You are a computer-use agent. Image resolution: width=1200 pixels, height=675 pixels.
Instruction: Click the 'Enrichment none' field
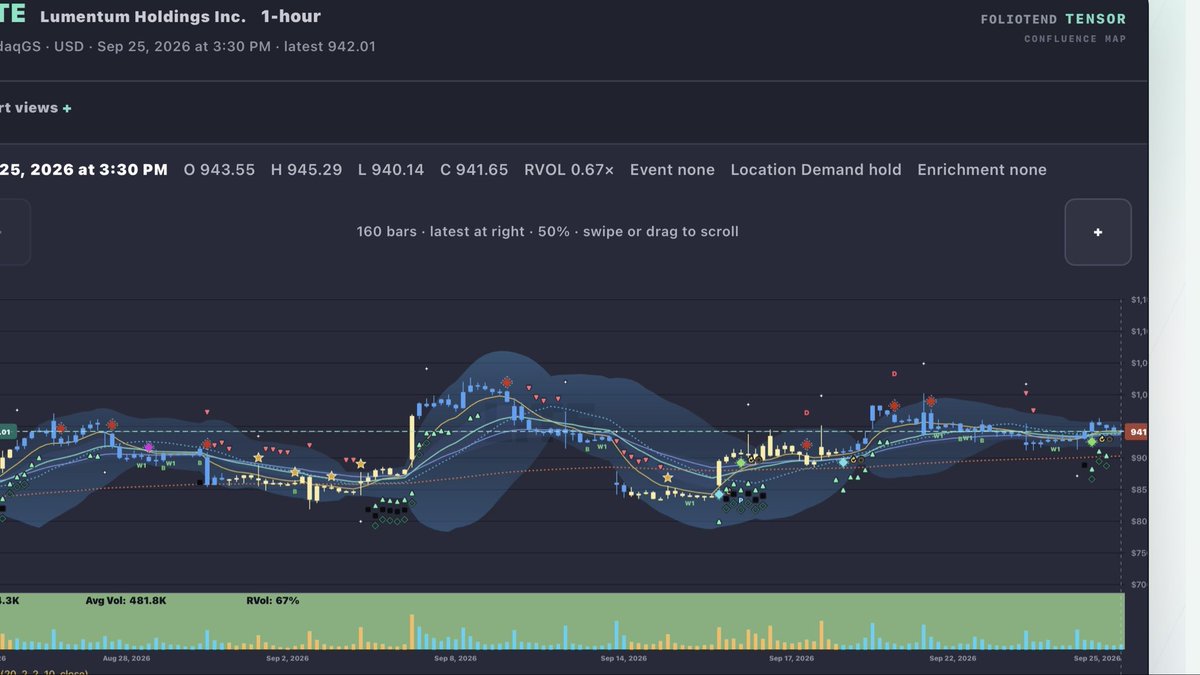pos(982,170)
